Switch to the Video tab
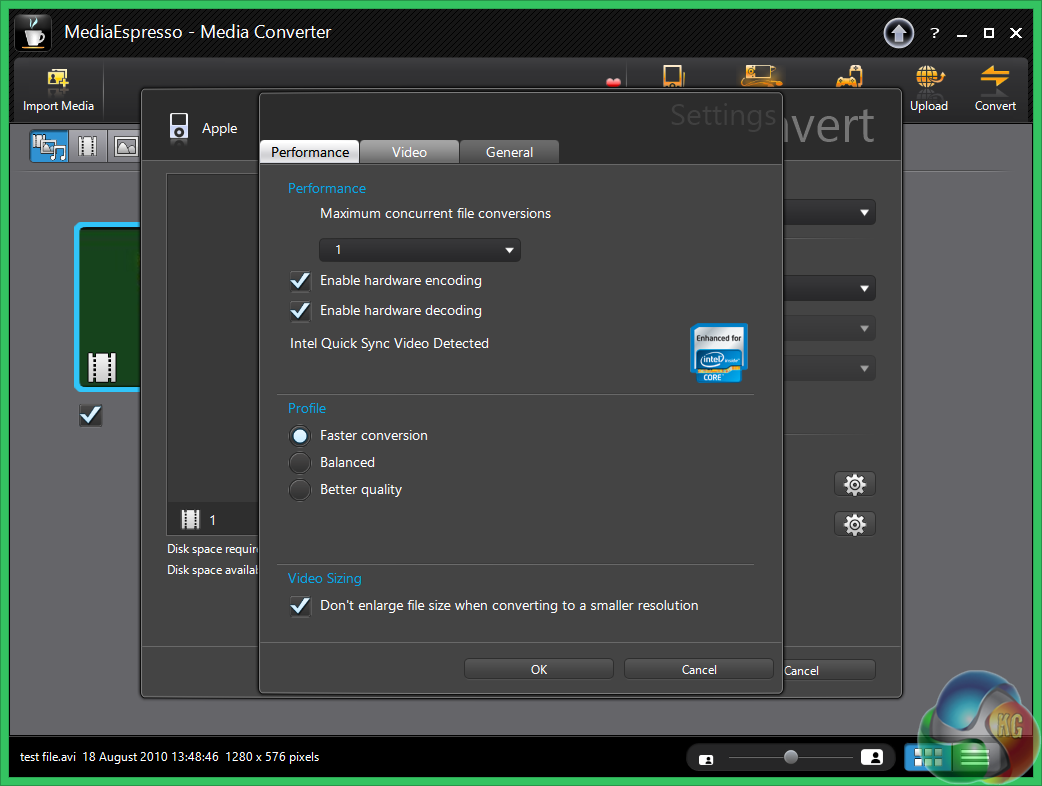The height and width of the screenshot is (786, 1042). click(x=409, y=152)
